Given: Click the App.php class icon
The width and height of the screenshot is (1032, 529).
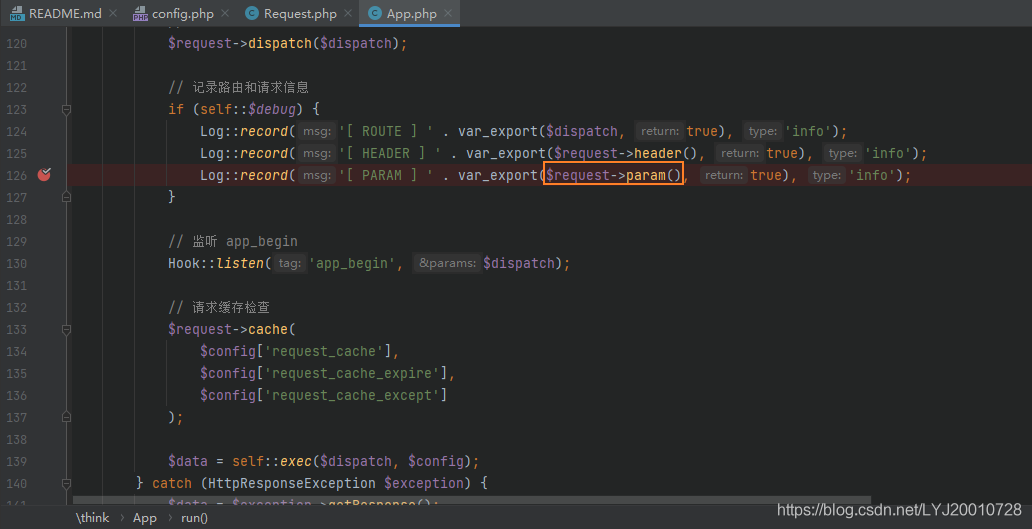Looking at the screenshot, I should pos(374,13).
